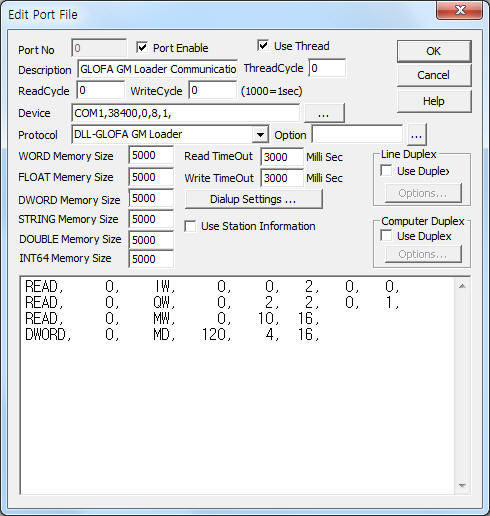Close the Edit Port File dialog
The height and width of the screenshot is (516, 490).
[460, 10]
